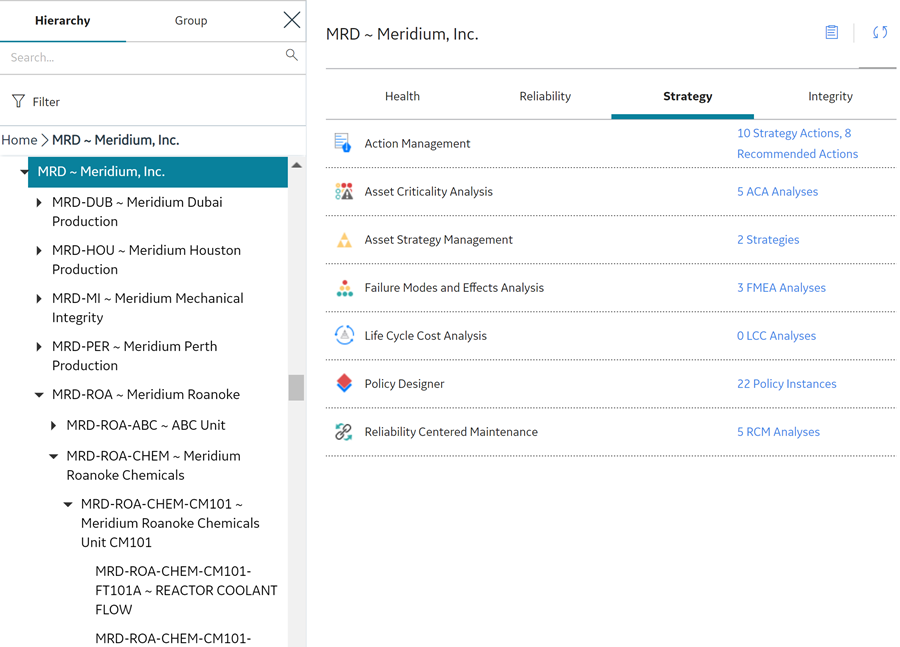Select the Strategy tab
The width and height of the screenshot is (900, 647).
click(x=688, y=96)
